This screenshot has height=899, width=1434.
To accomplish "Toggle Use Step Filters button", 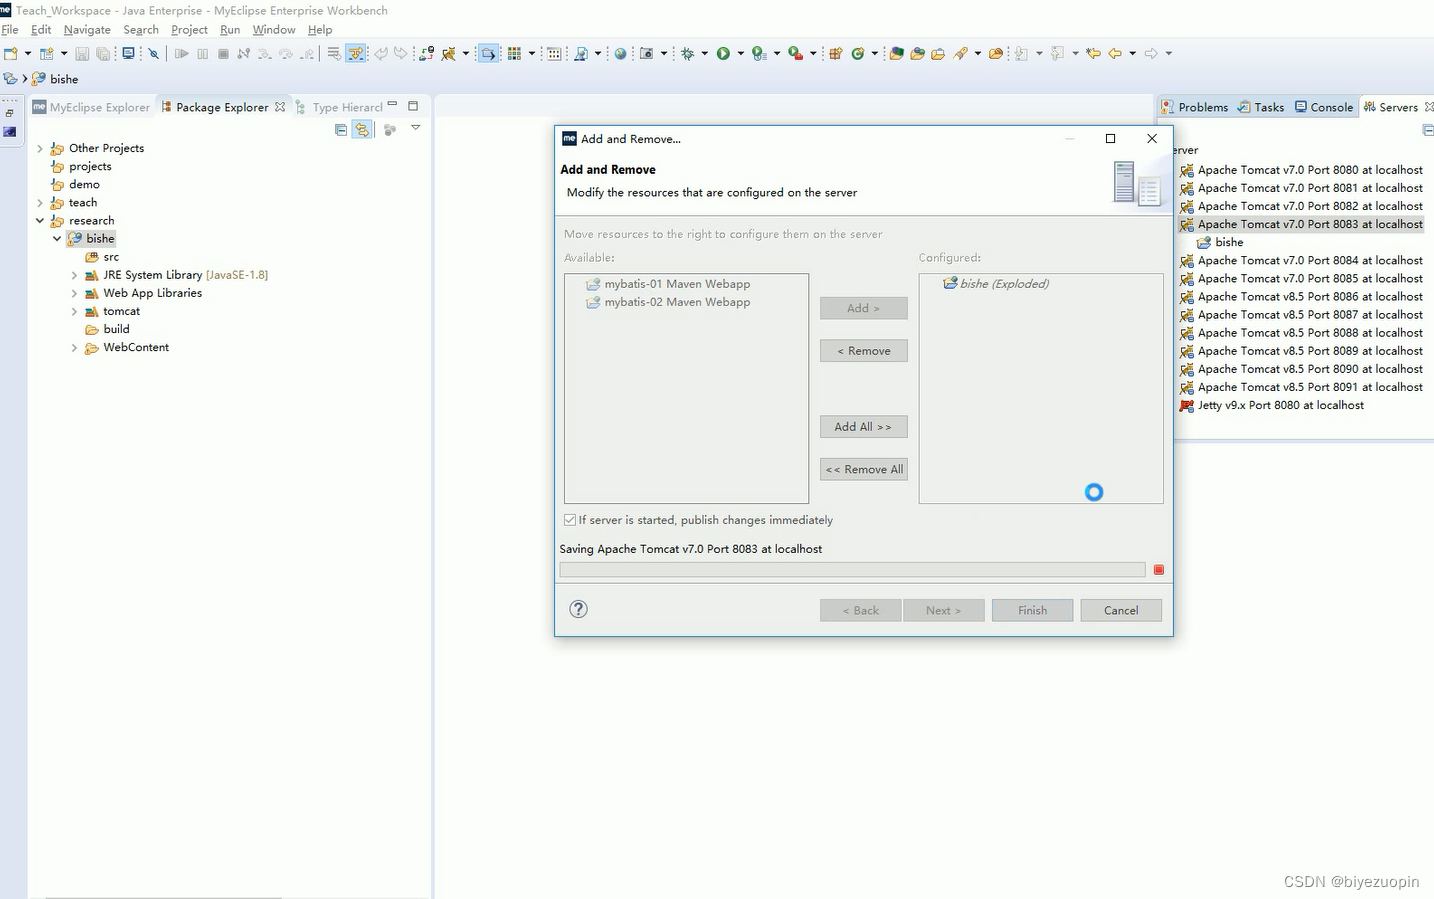I will pos(356,53).
